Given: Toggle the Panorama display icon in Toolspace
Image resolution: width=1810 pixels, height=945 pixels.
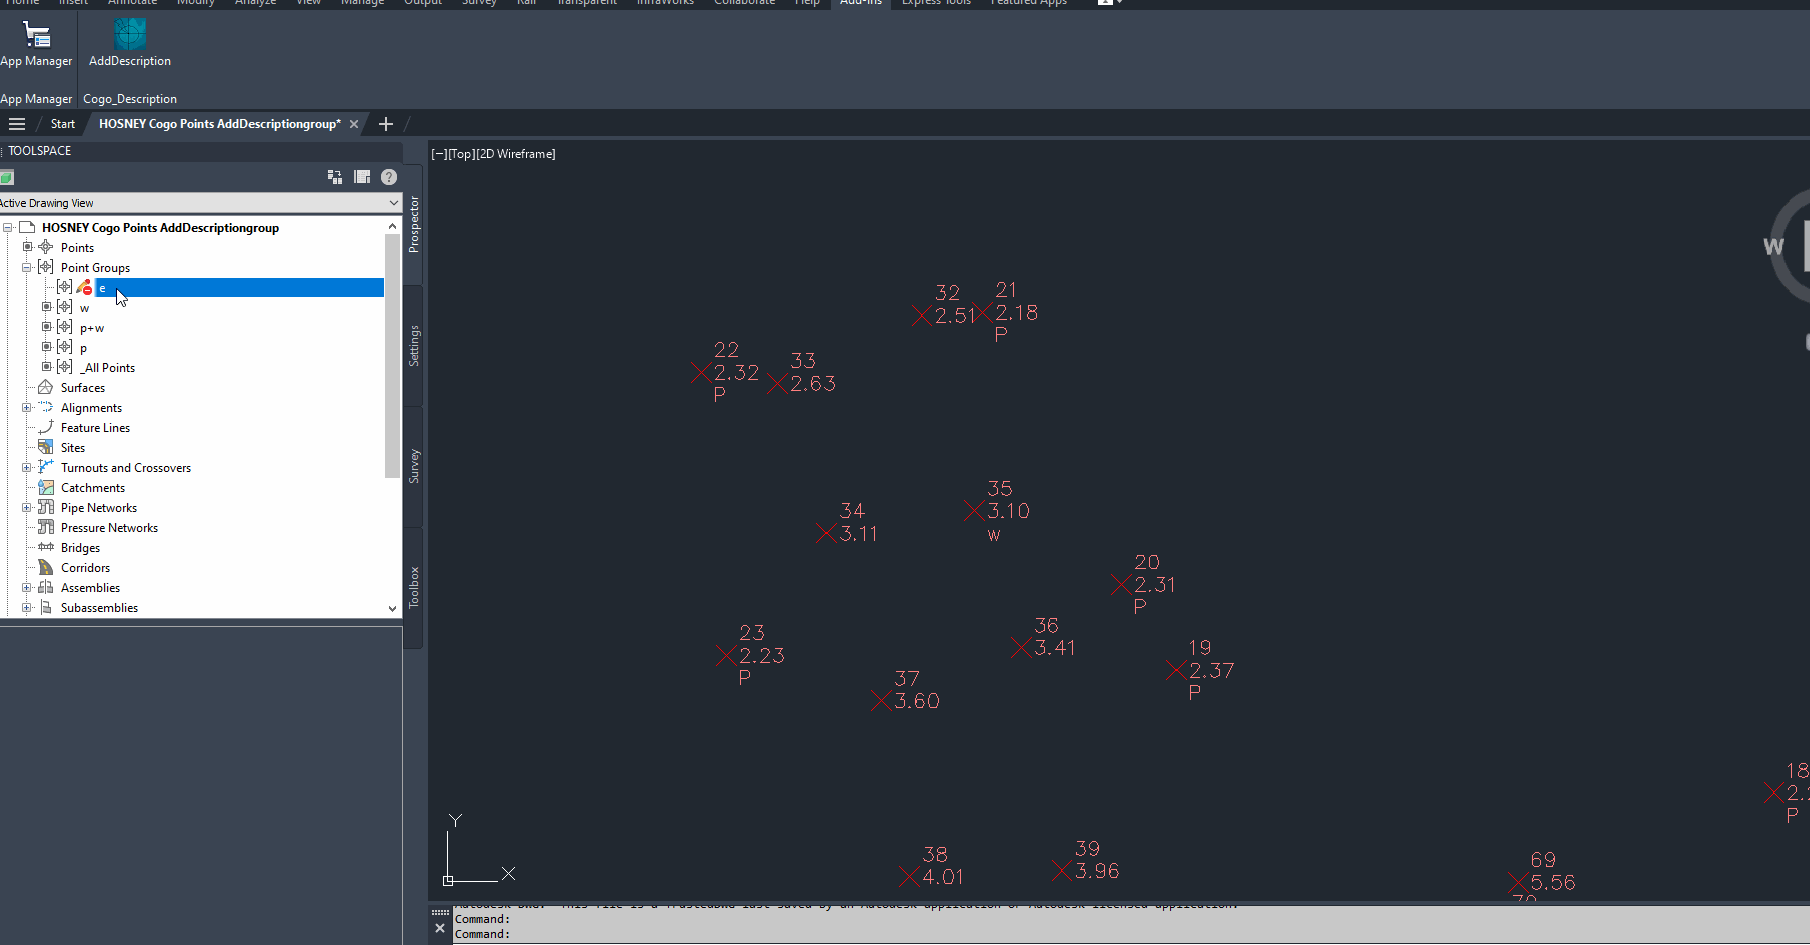Looking at the screenshot, I should click(x=362, y=177).
